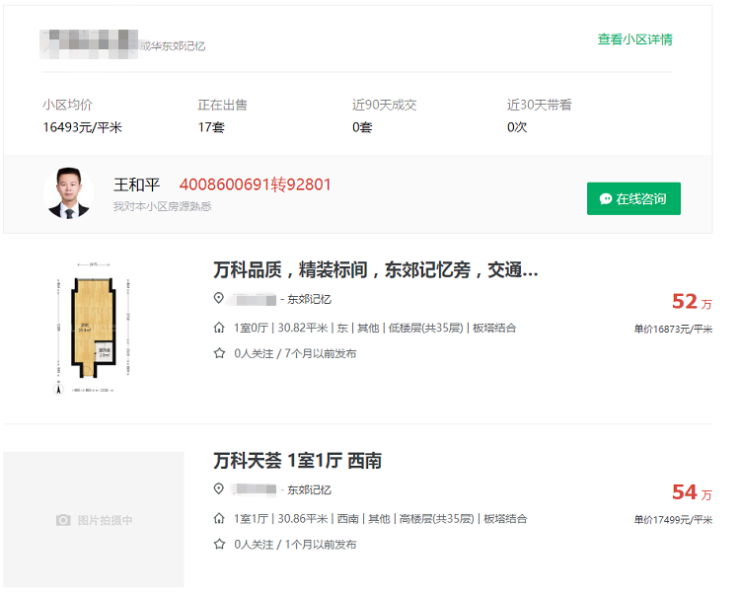740x595 pixels.
Task: Open floor plan thumbnail of 52万 listing
Action: (x=93, y=328)
